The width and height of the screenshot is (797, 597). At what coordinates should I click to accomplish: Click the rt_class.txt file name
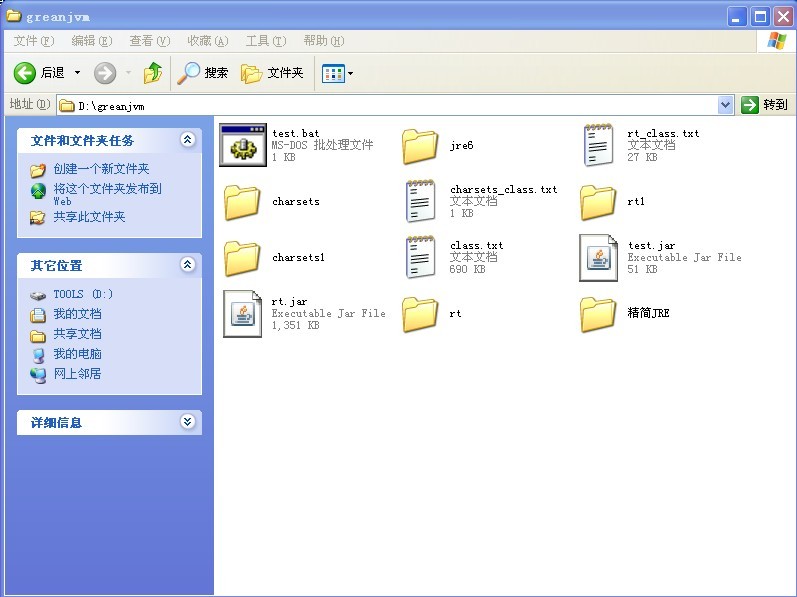click(x=663, y=133)
